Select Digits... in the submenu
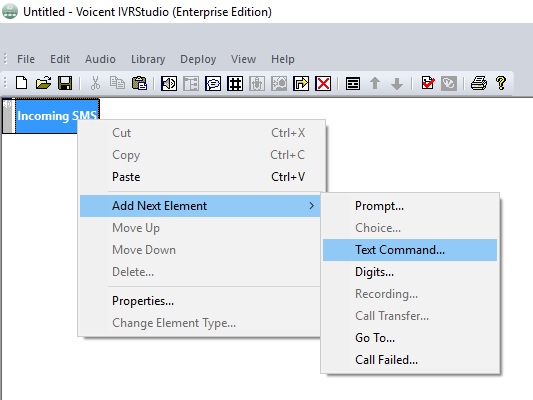 coord(410,272)
